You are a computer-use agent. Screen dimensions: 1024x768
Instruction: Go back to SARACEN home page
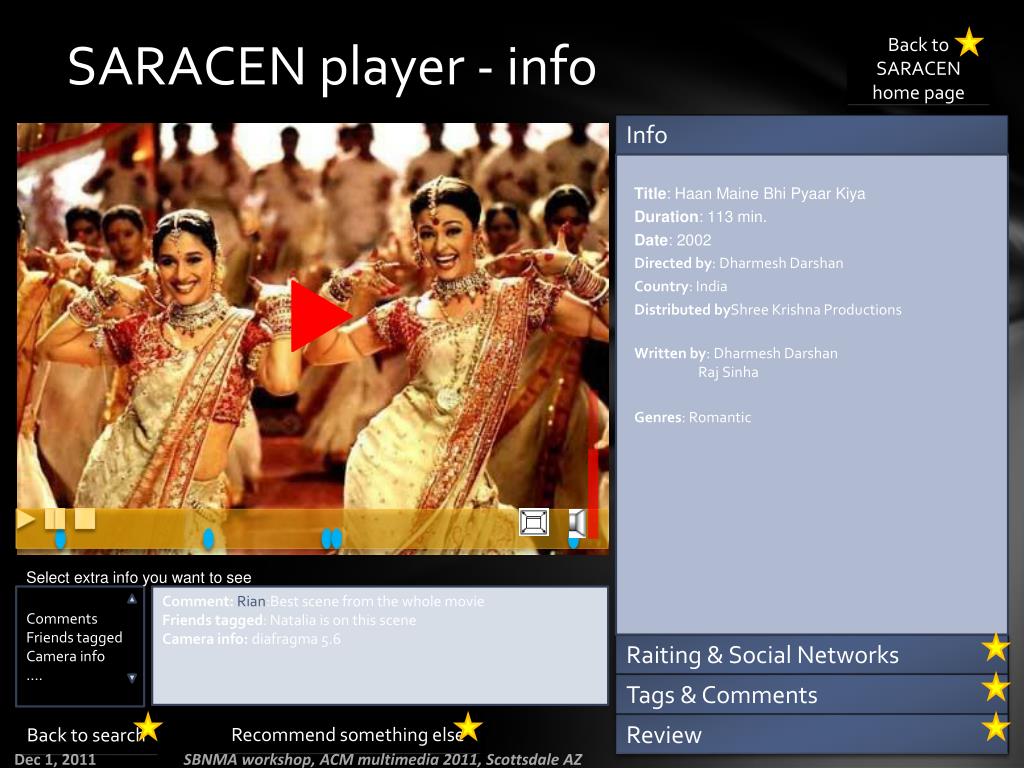coord(918,69)
